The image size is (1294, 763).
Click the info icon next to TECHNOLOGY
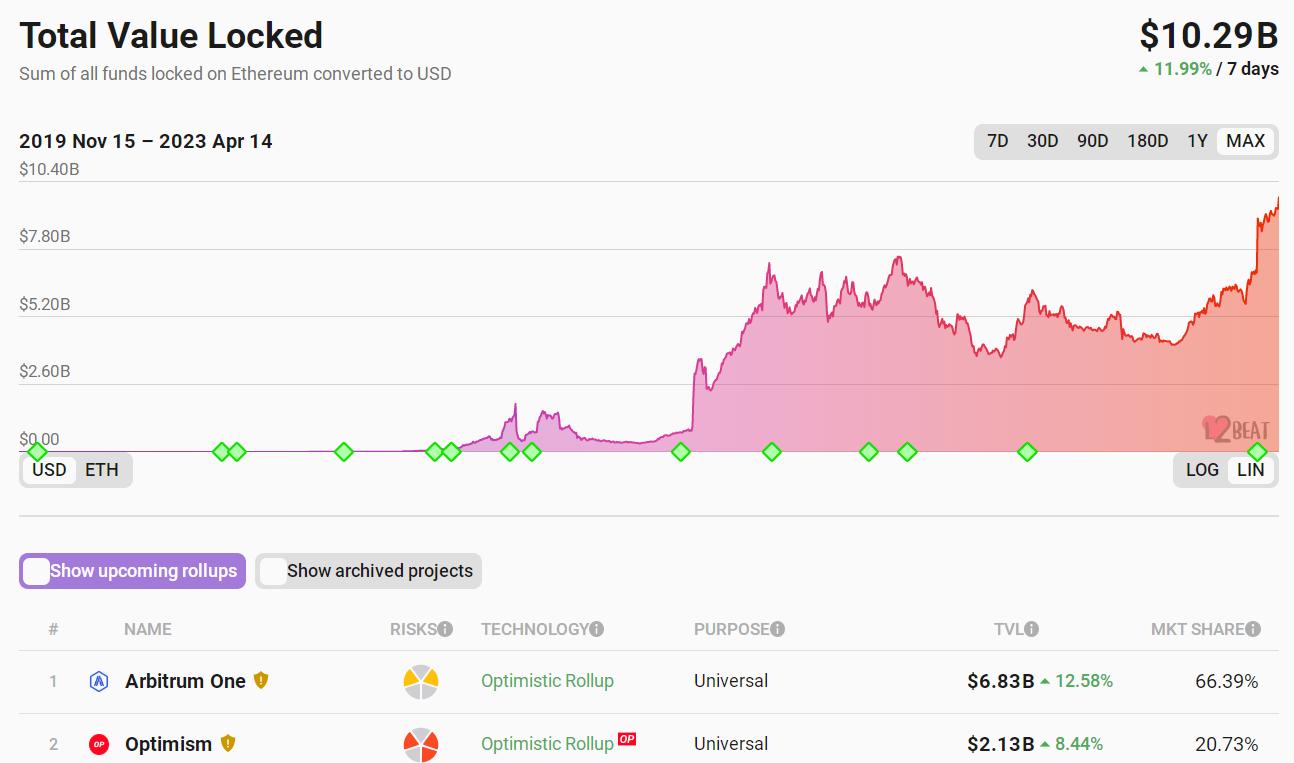click(596, 629)
